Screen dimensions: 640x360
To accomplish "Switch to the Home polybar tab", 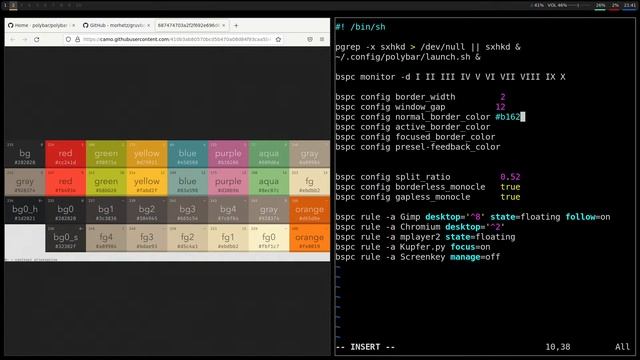I will click(41, 25).
